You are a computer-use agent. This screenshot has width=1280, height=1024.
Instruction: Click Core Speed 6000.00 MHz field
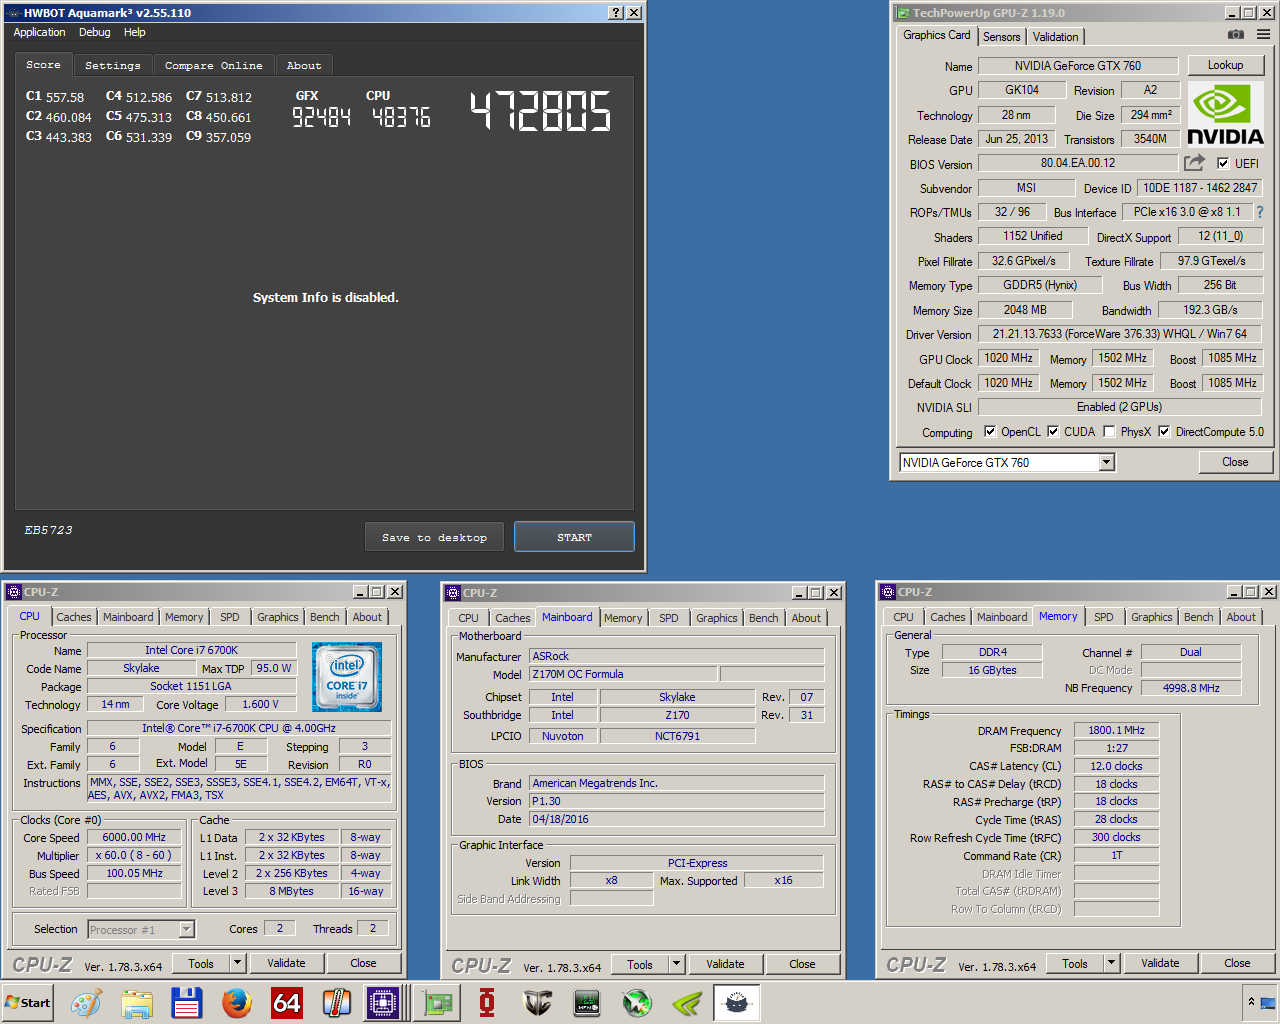pos(134,838)
